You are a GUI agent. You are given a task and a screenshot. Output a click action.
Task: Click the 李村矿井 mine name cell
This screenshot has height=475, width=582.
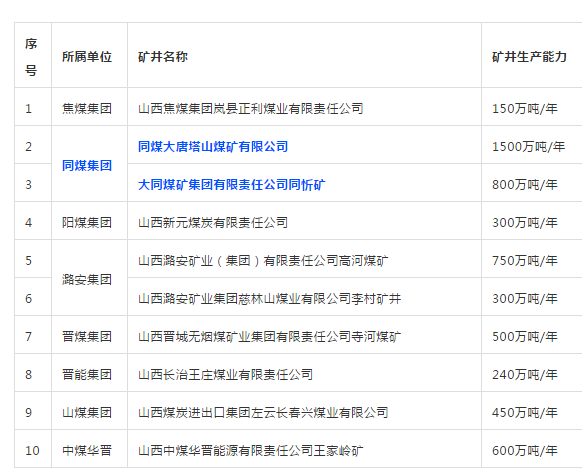point(304,297)
